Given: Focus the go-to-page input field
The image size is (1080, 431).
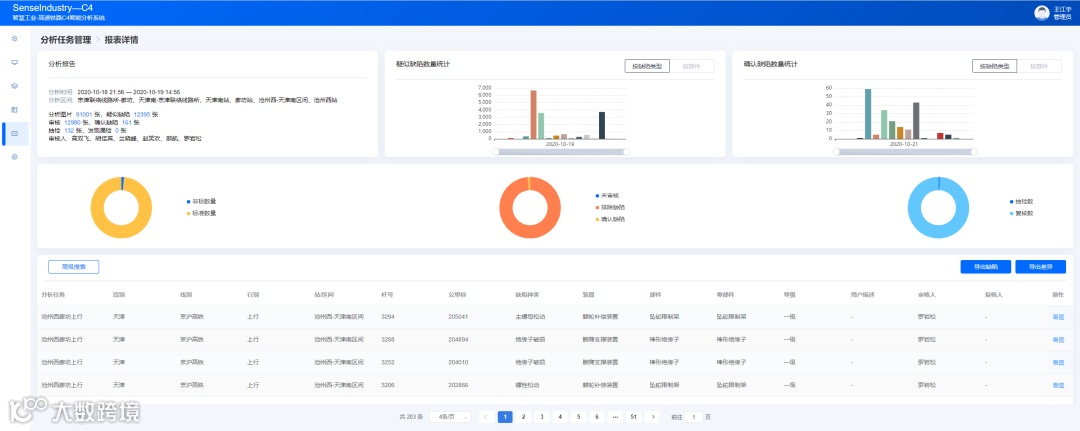Looking at the screenshot, I should 694,417.
